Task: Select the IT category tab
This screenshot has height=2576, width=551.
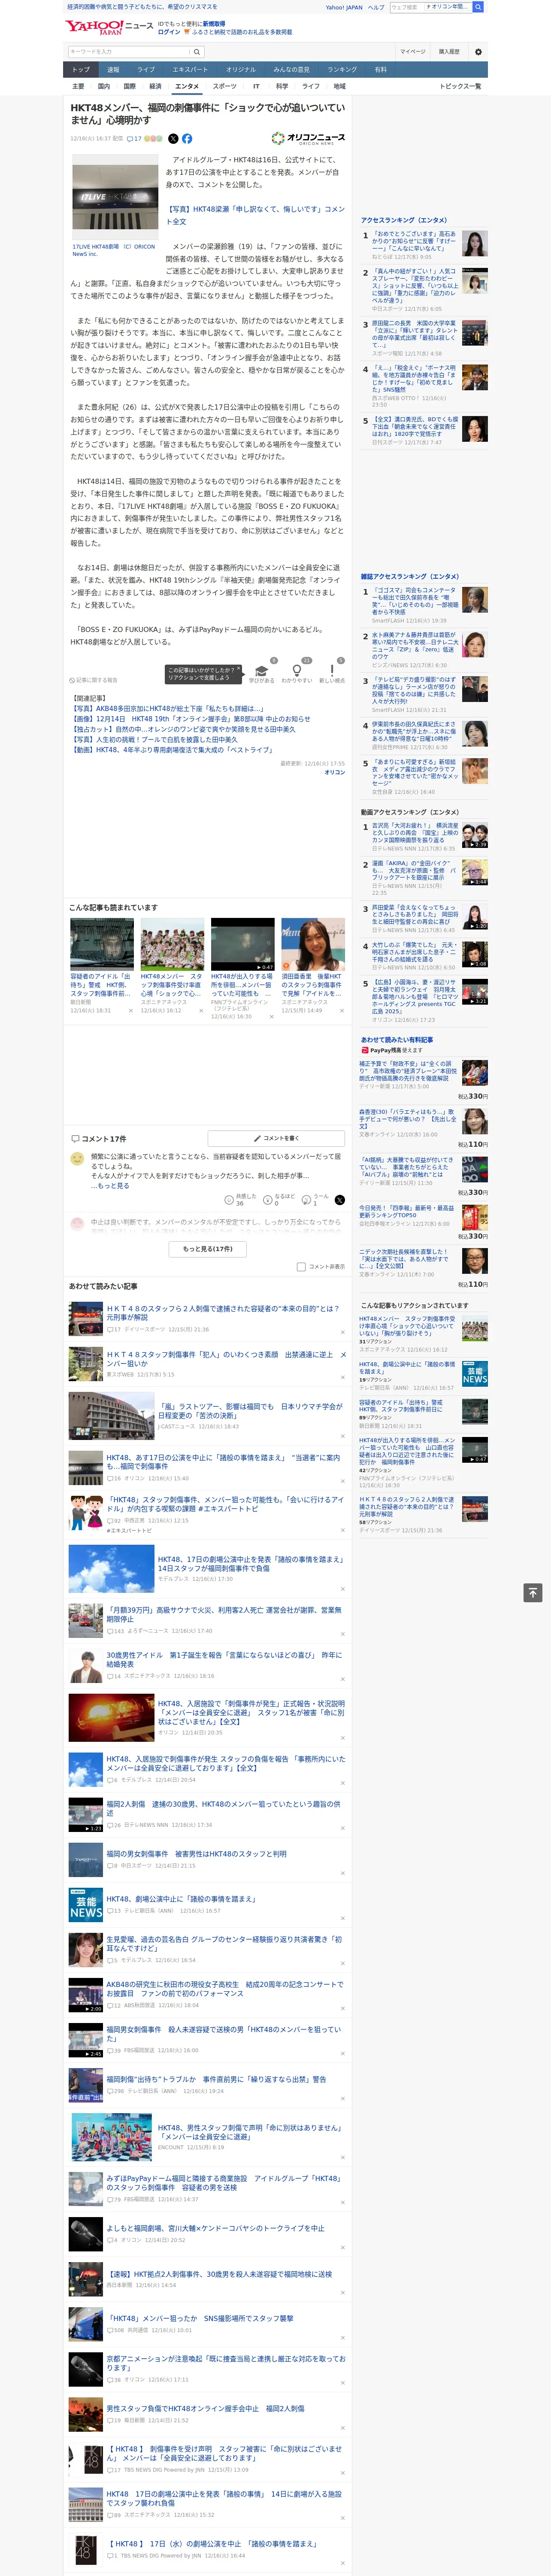Action: point(256,86)
